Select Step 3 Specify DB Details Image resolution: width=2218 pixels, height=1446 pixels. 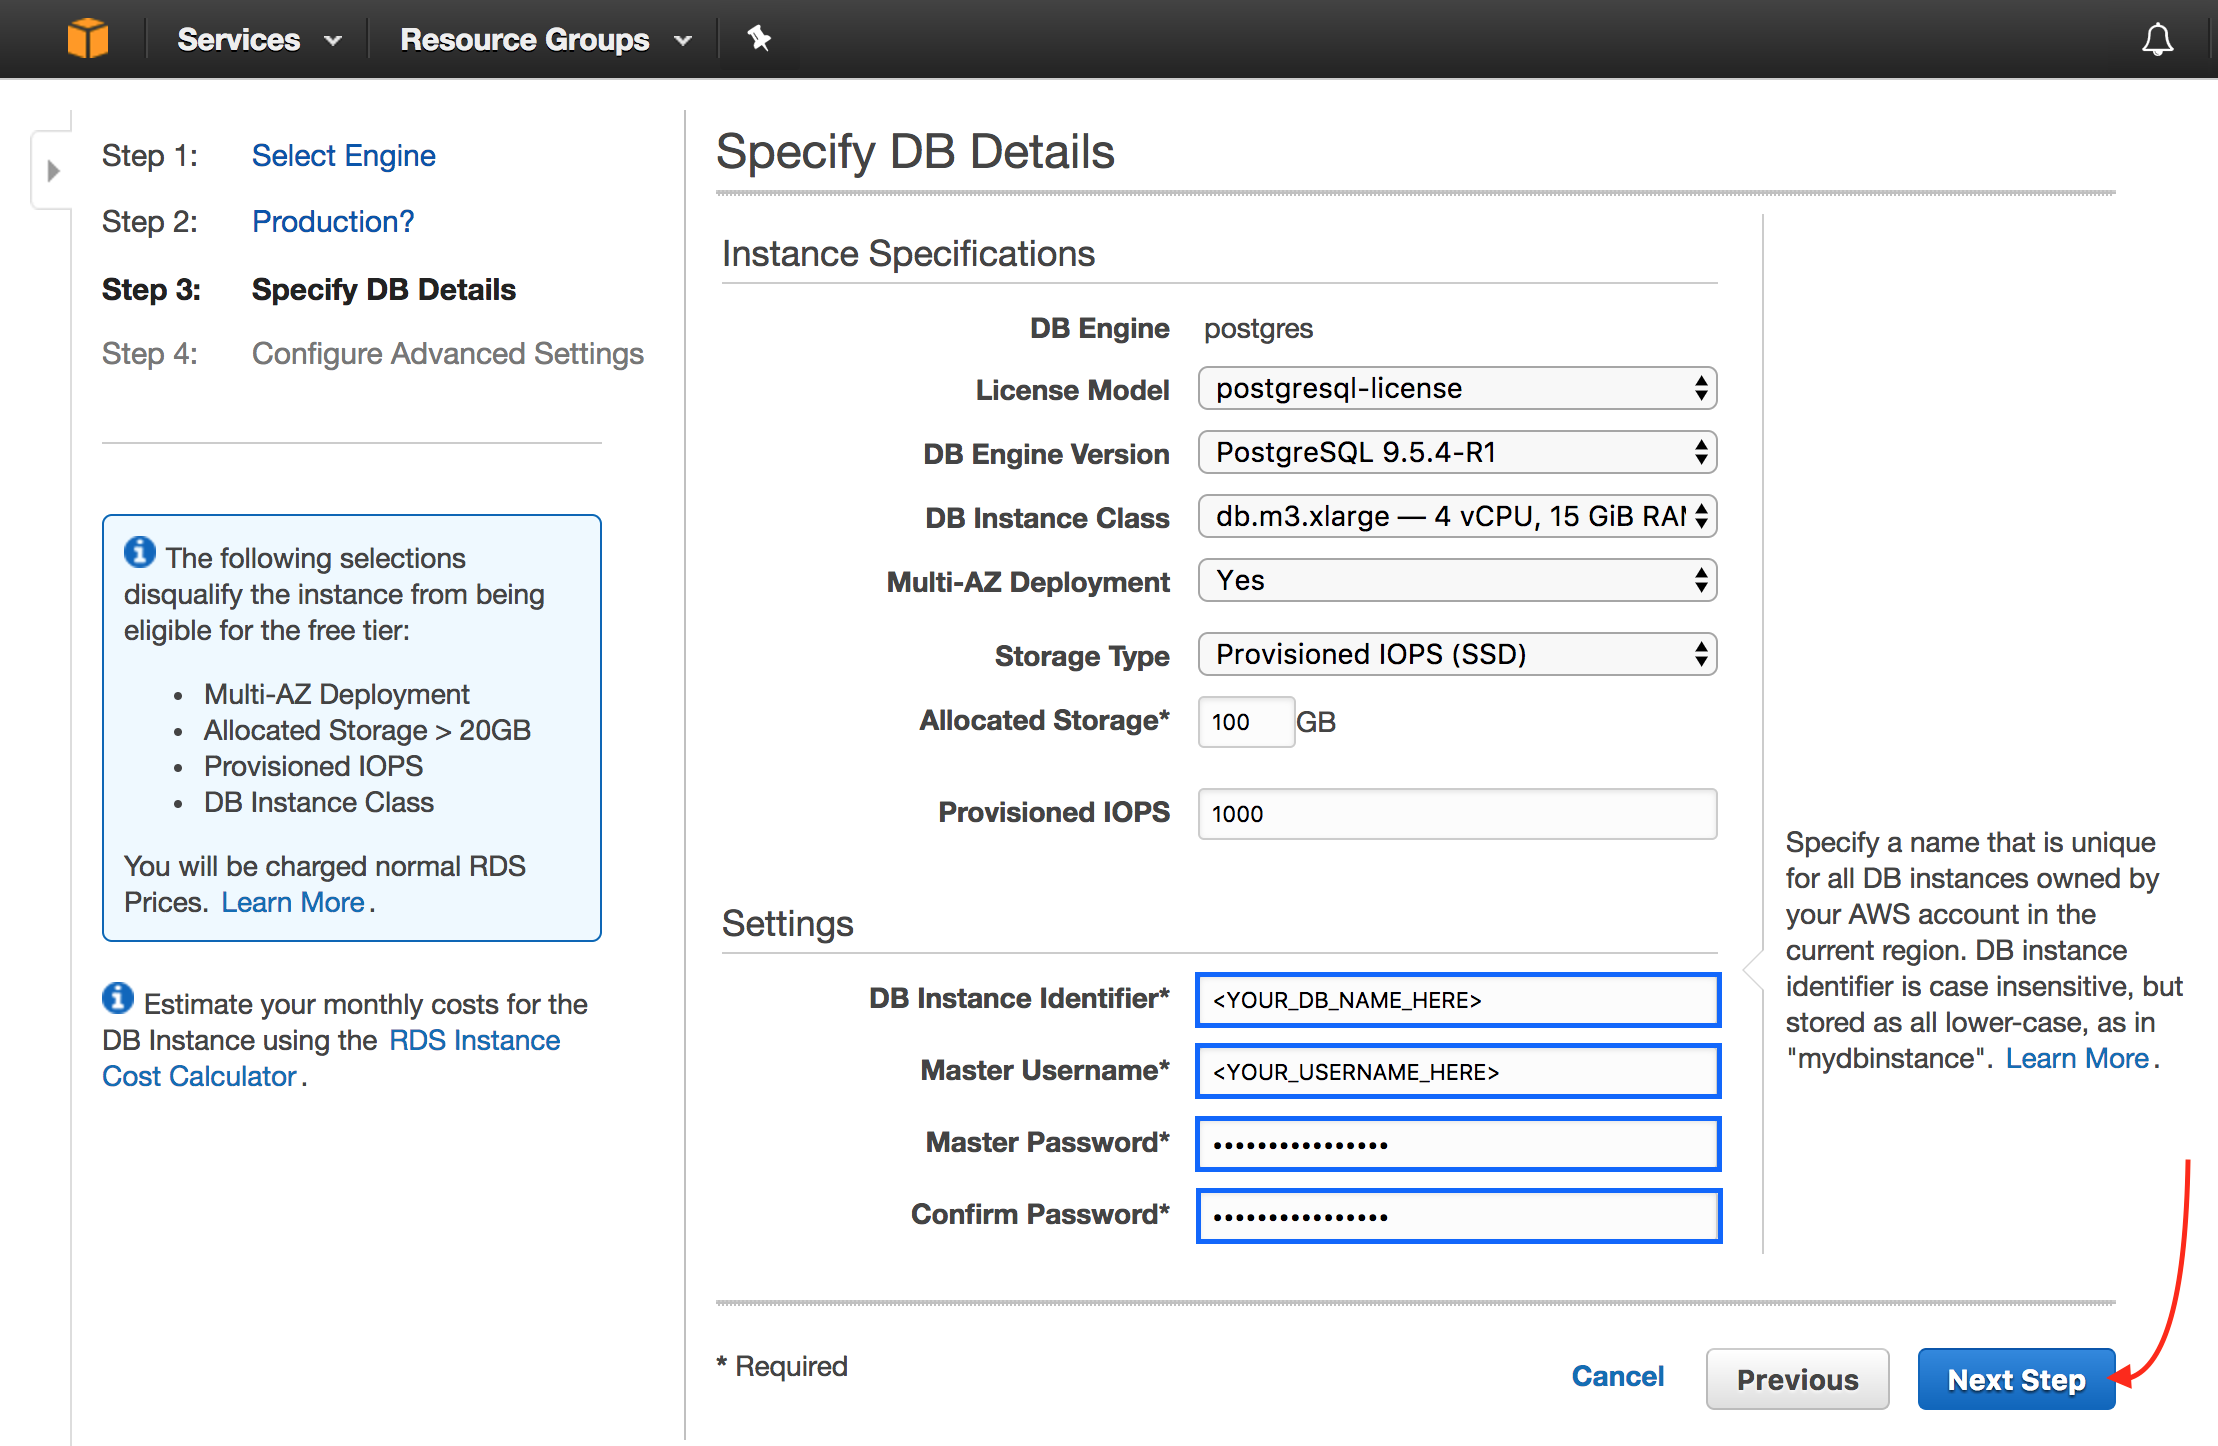[x=384, y=289]
